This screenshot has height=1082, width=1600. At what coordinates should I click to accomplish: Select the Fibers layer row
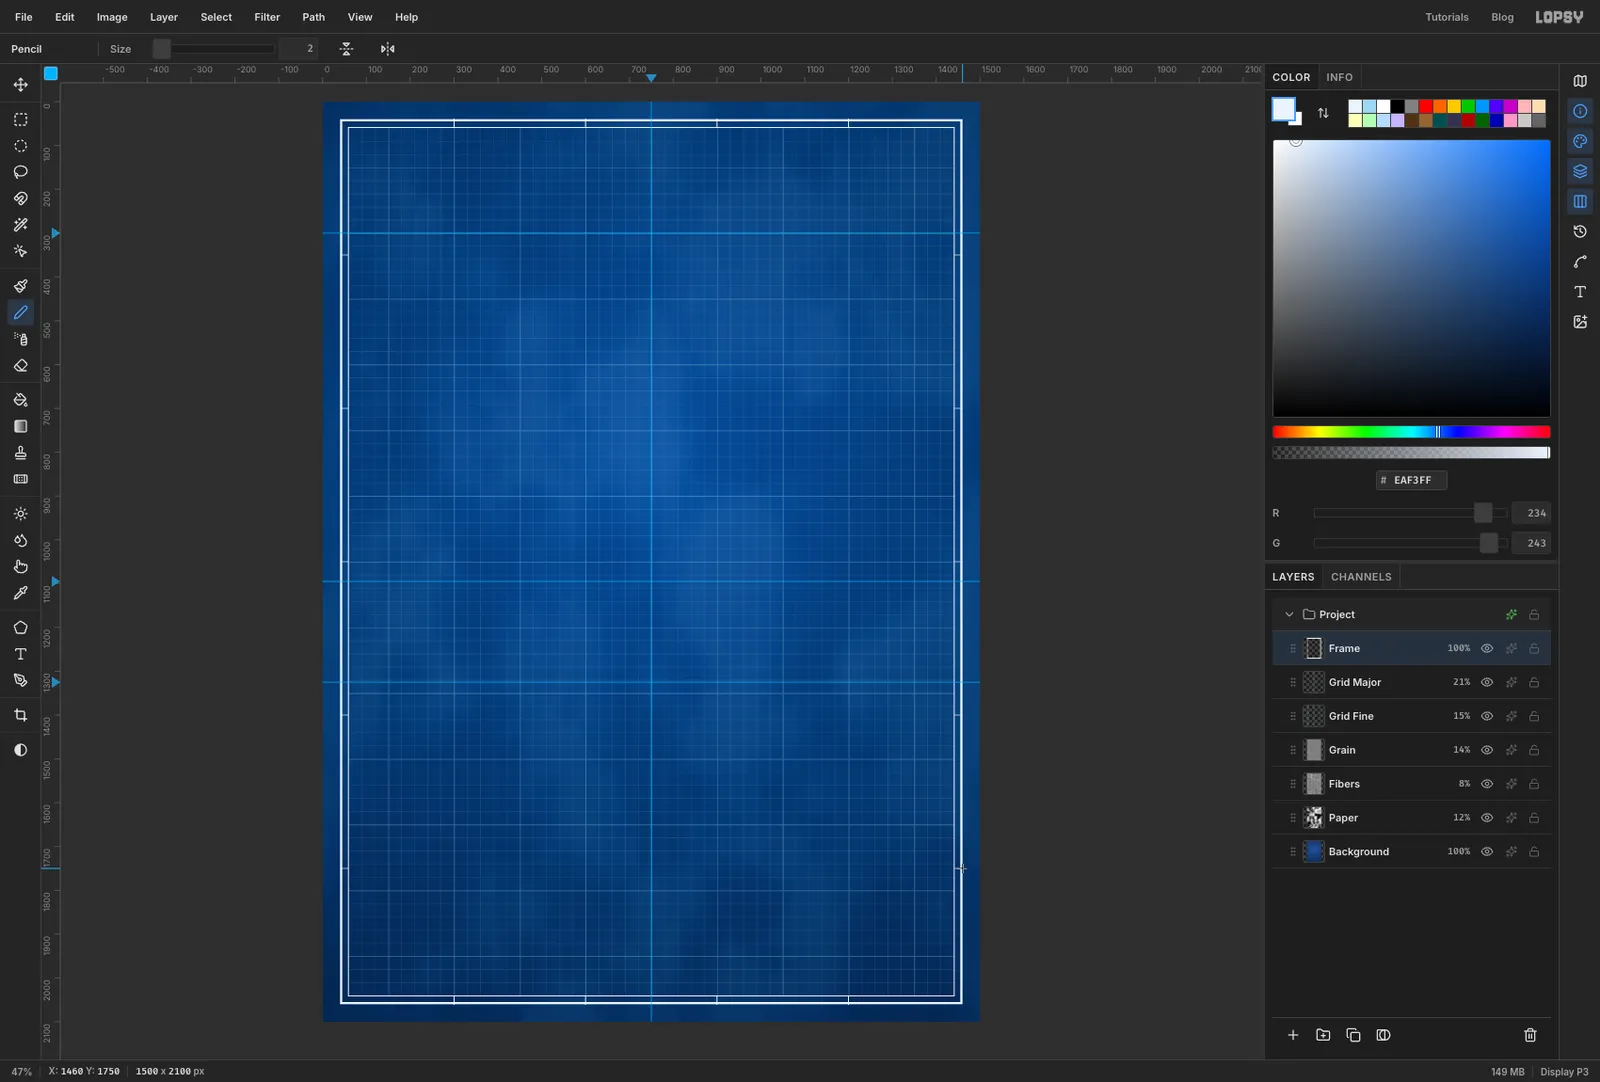[x=1411, y=784]
